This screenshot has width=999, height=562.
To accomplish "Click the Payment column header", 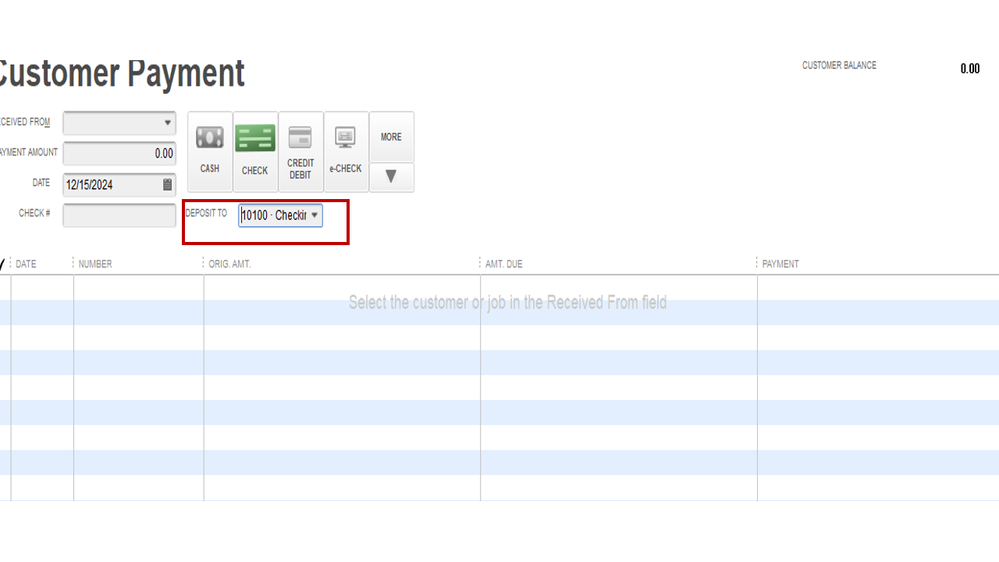I will [780, 264].
